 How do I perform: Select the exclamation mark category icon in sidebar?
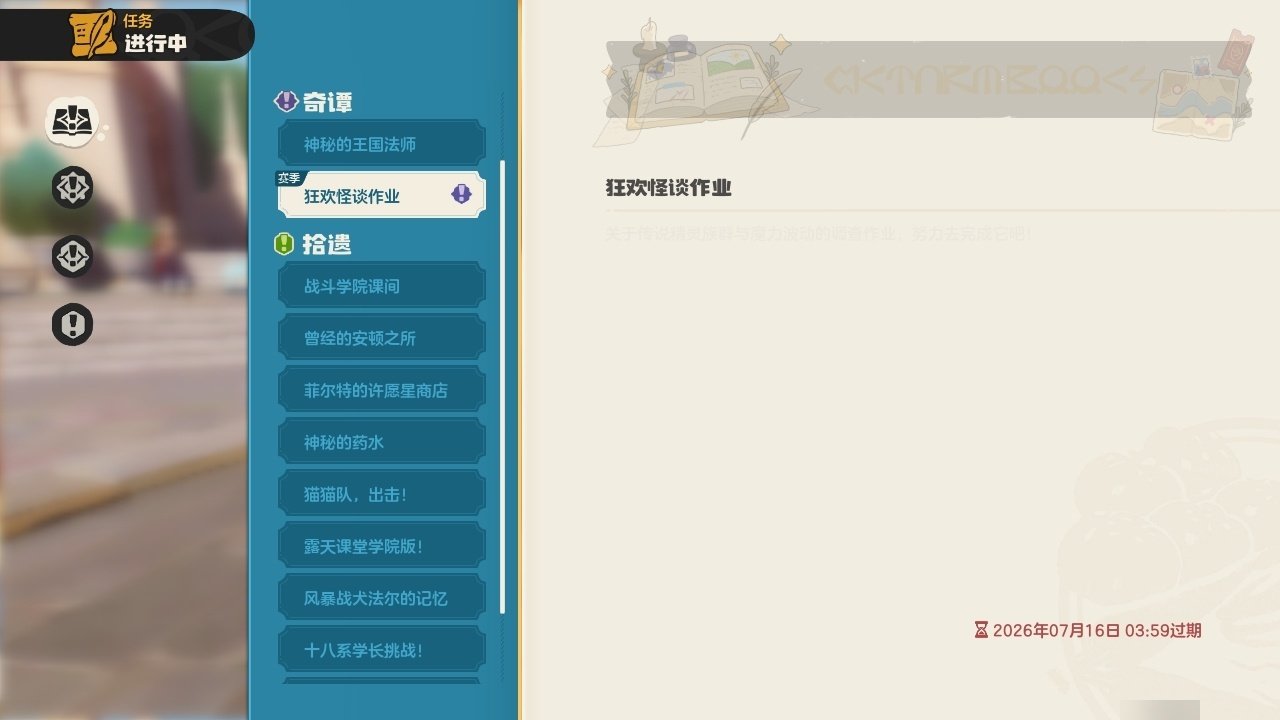point(73,325)
